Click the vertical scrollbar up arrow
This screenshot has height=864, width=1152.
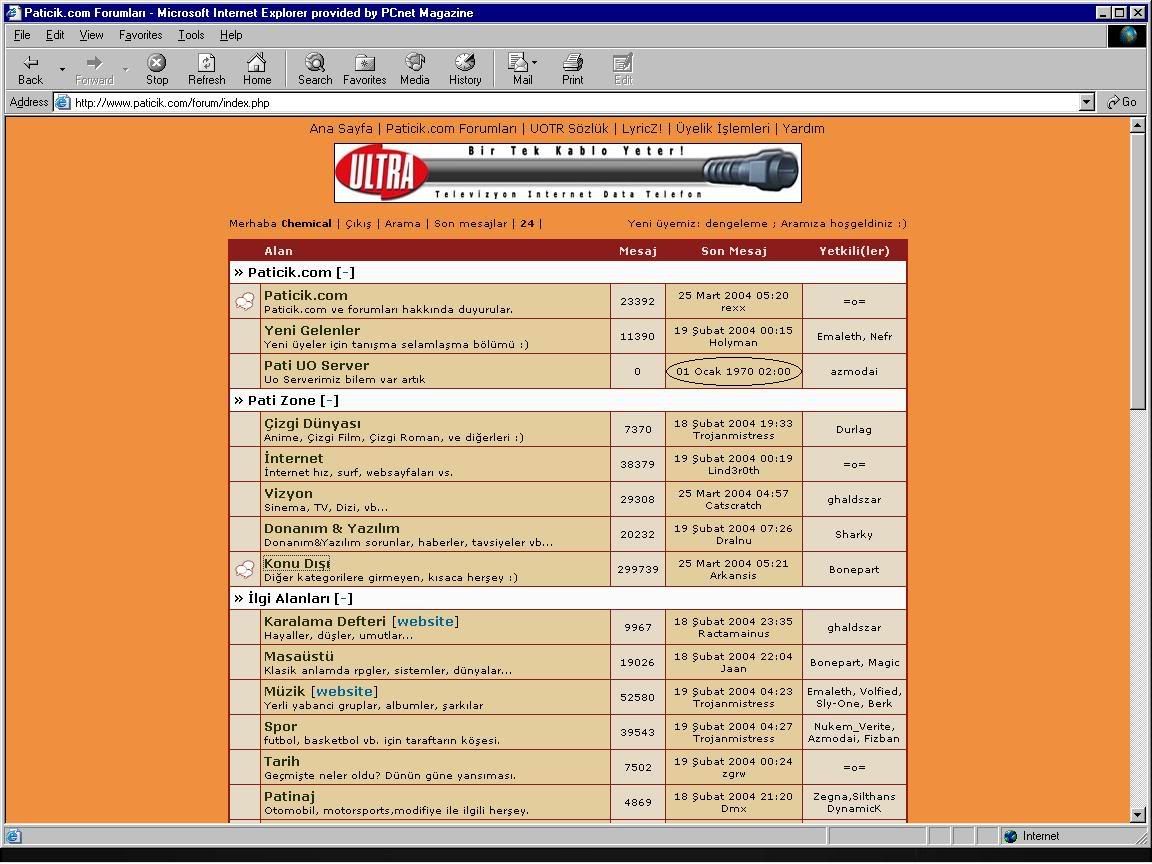1137,125
